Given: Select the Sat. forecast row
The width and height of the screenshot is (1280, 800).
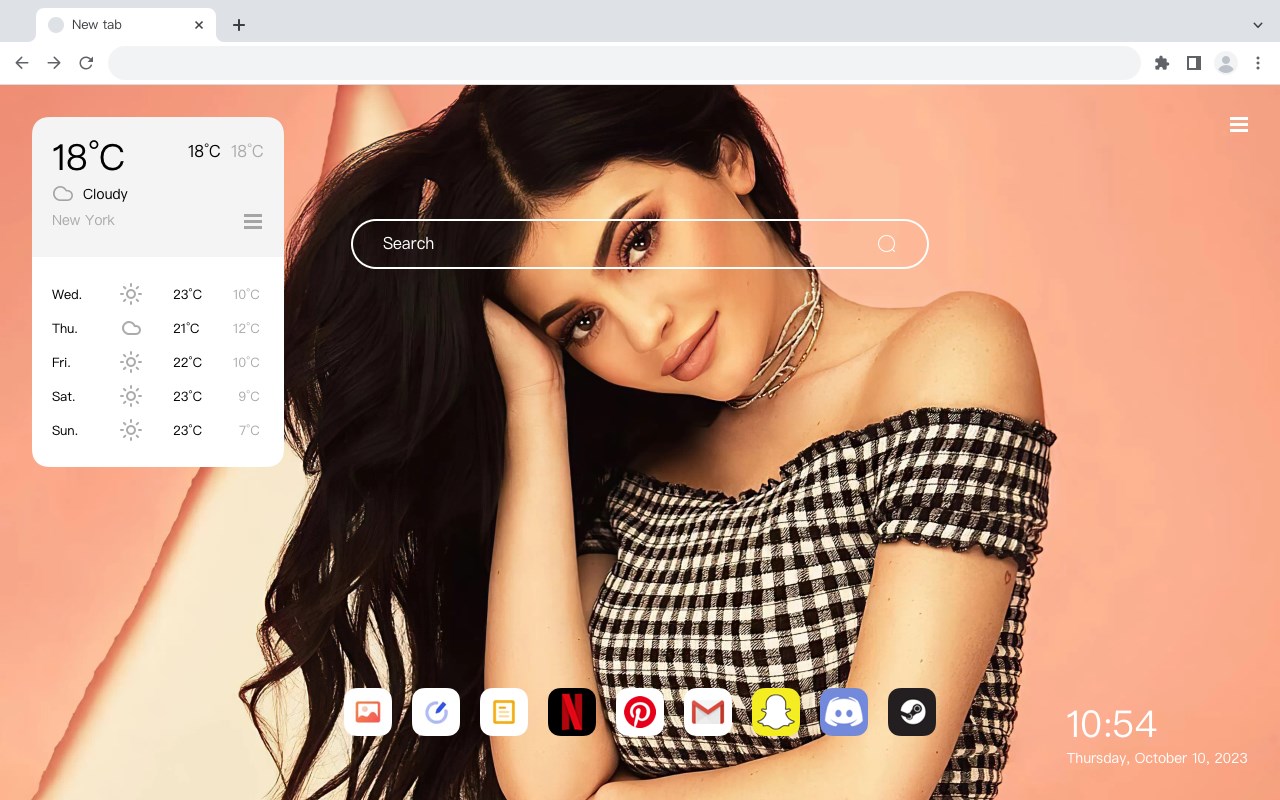Looking at the screenshot, I should coord(158,396).
